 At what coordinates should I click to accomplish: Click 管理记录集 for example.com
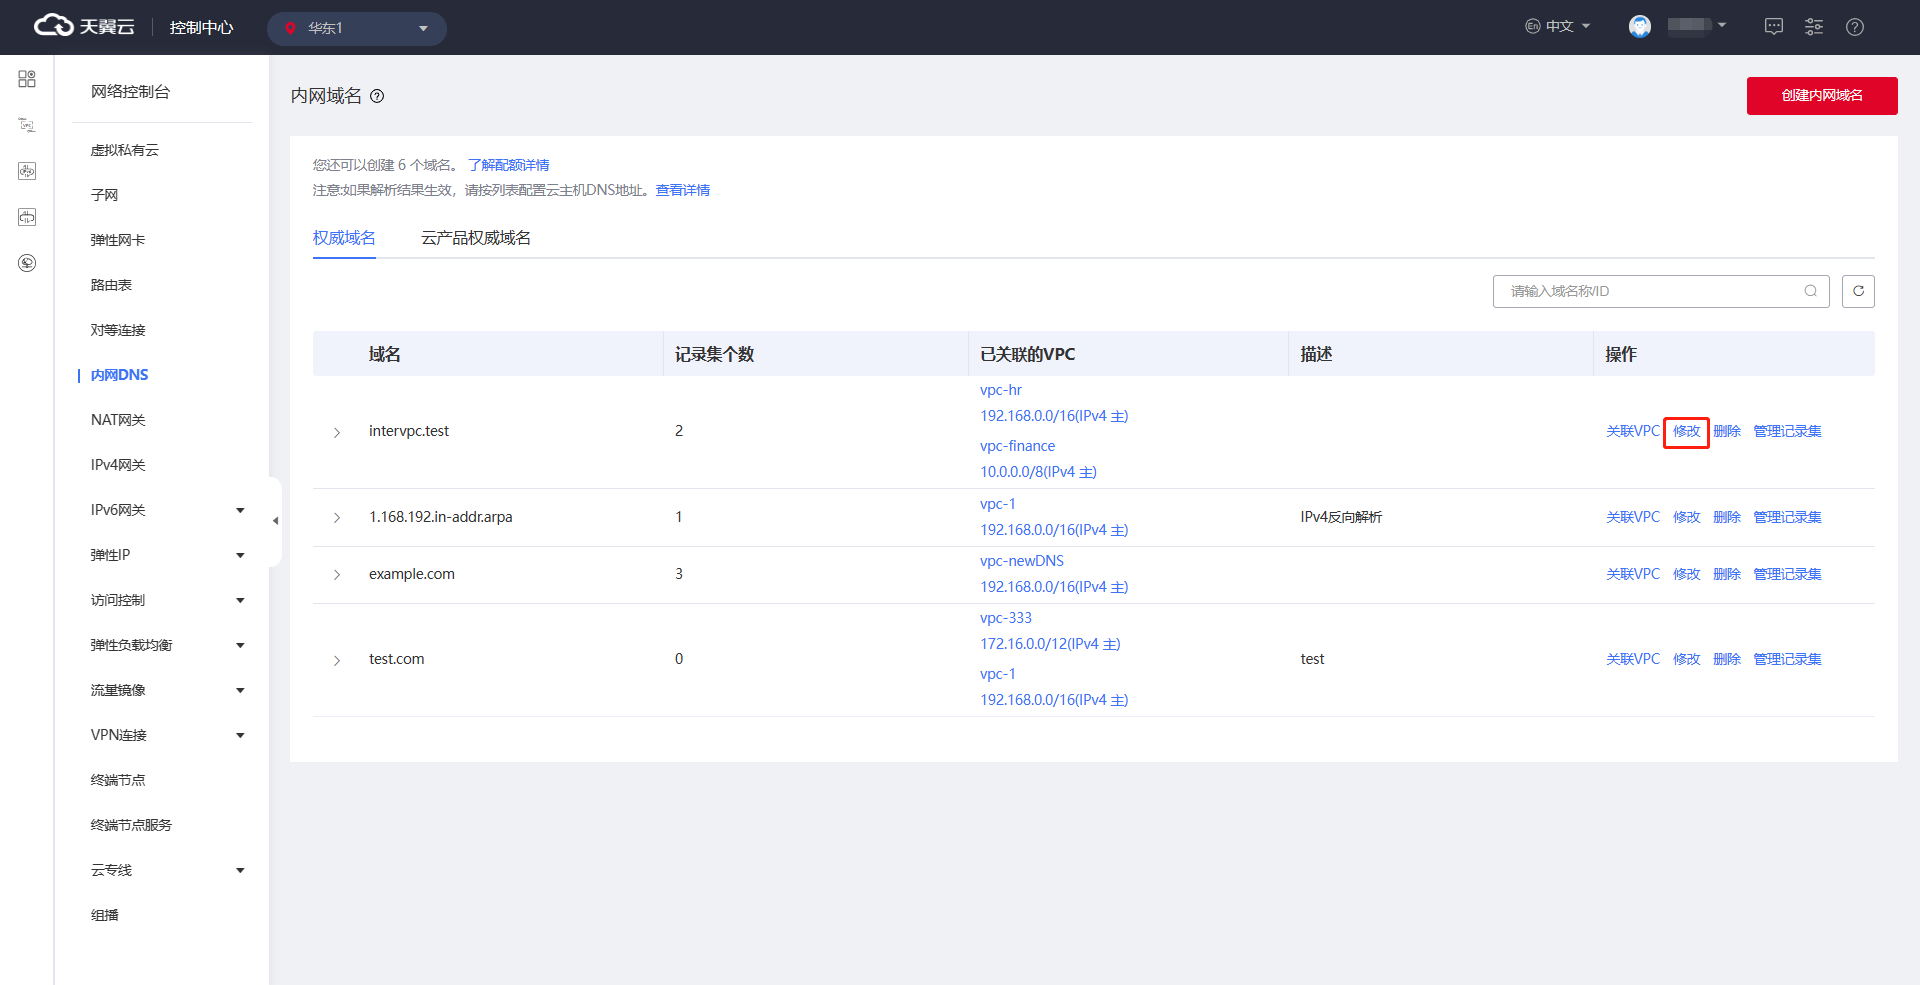pyautogui.click(x=1787, y=574)
